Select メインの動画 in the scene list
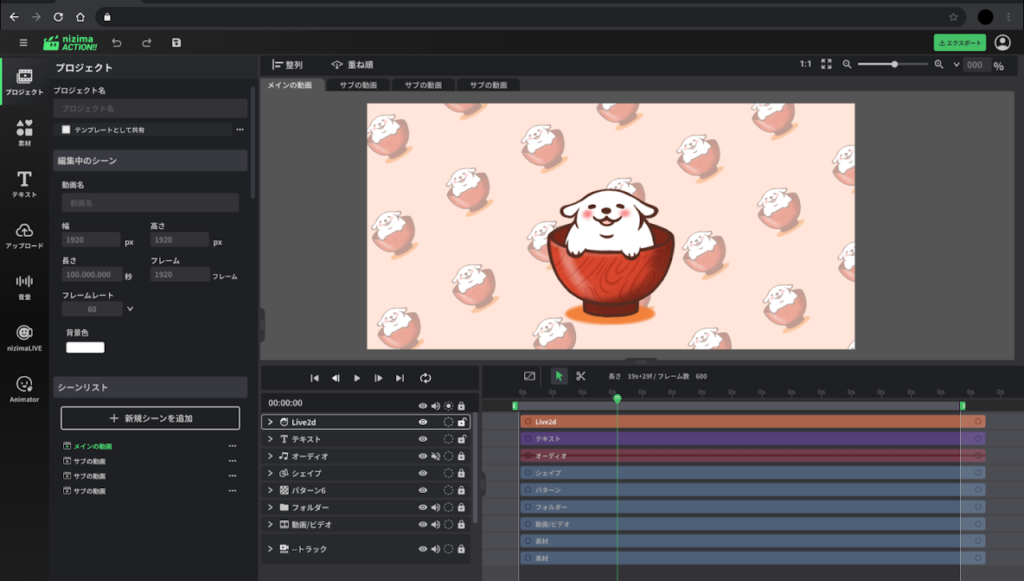 [92, 447]
